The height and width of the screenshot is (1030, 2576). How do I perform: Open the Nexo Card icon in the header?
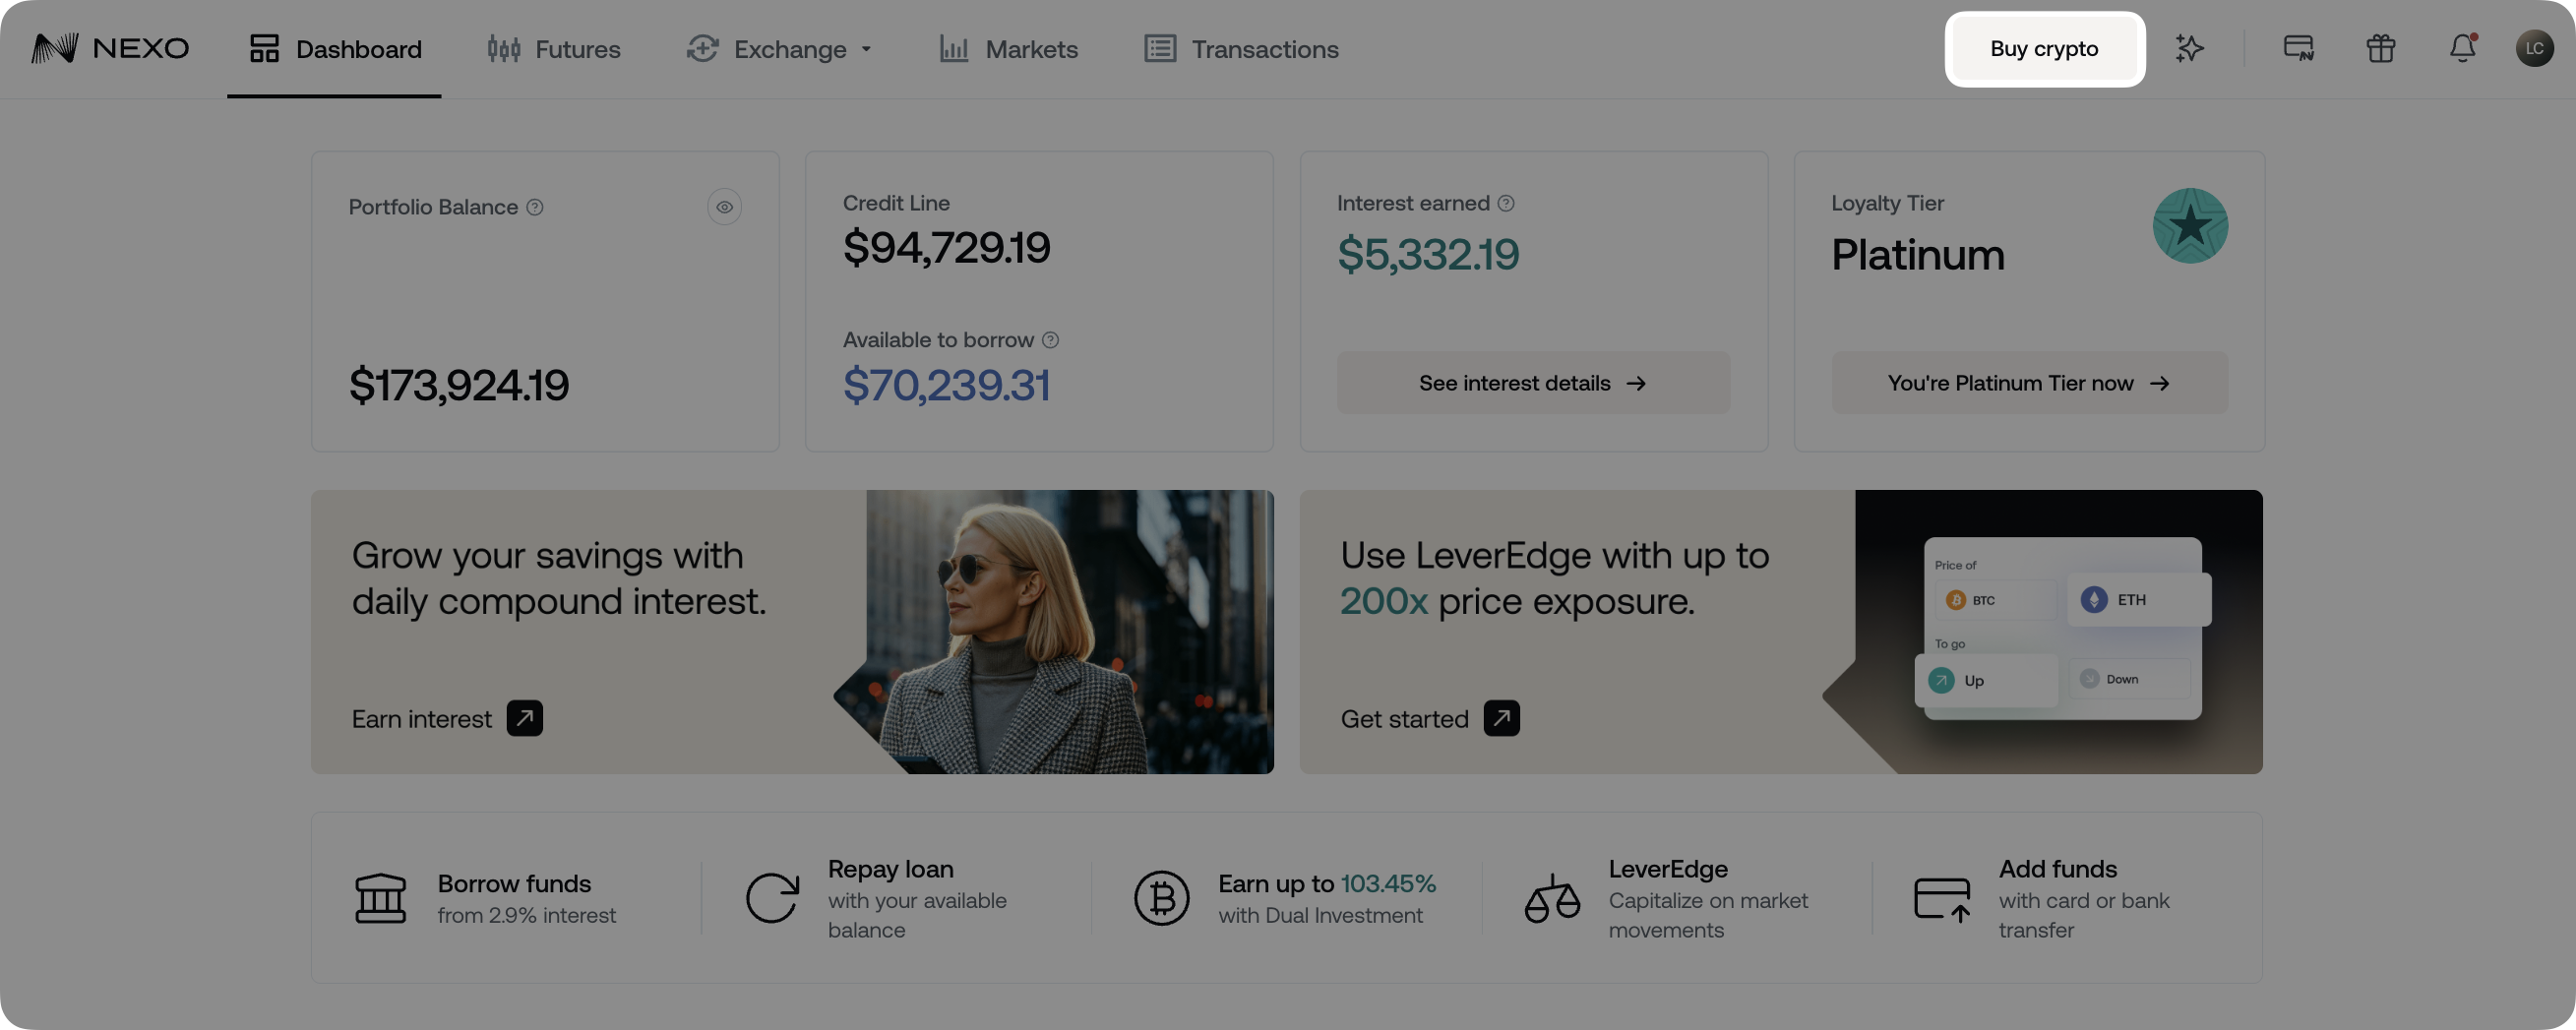pos(2297,48)
